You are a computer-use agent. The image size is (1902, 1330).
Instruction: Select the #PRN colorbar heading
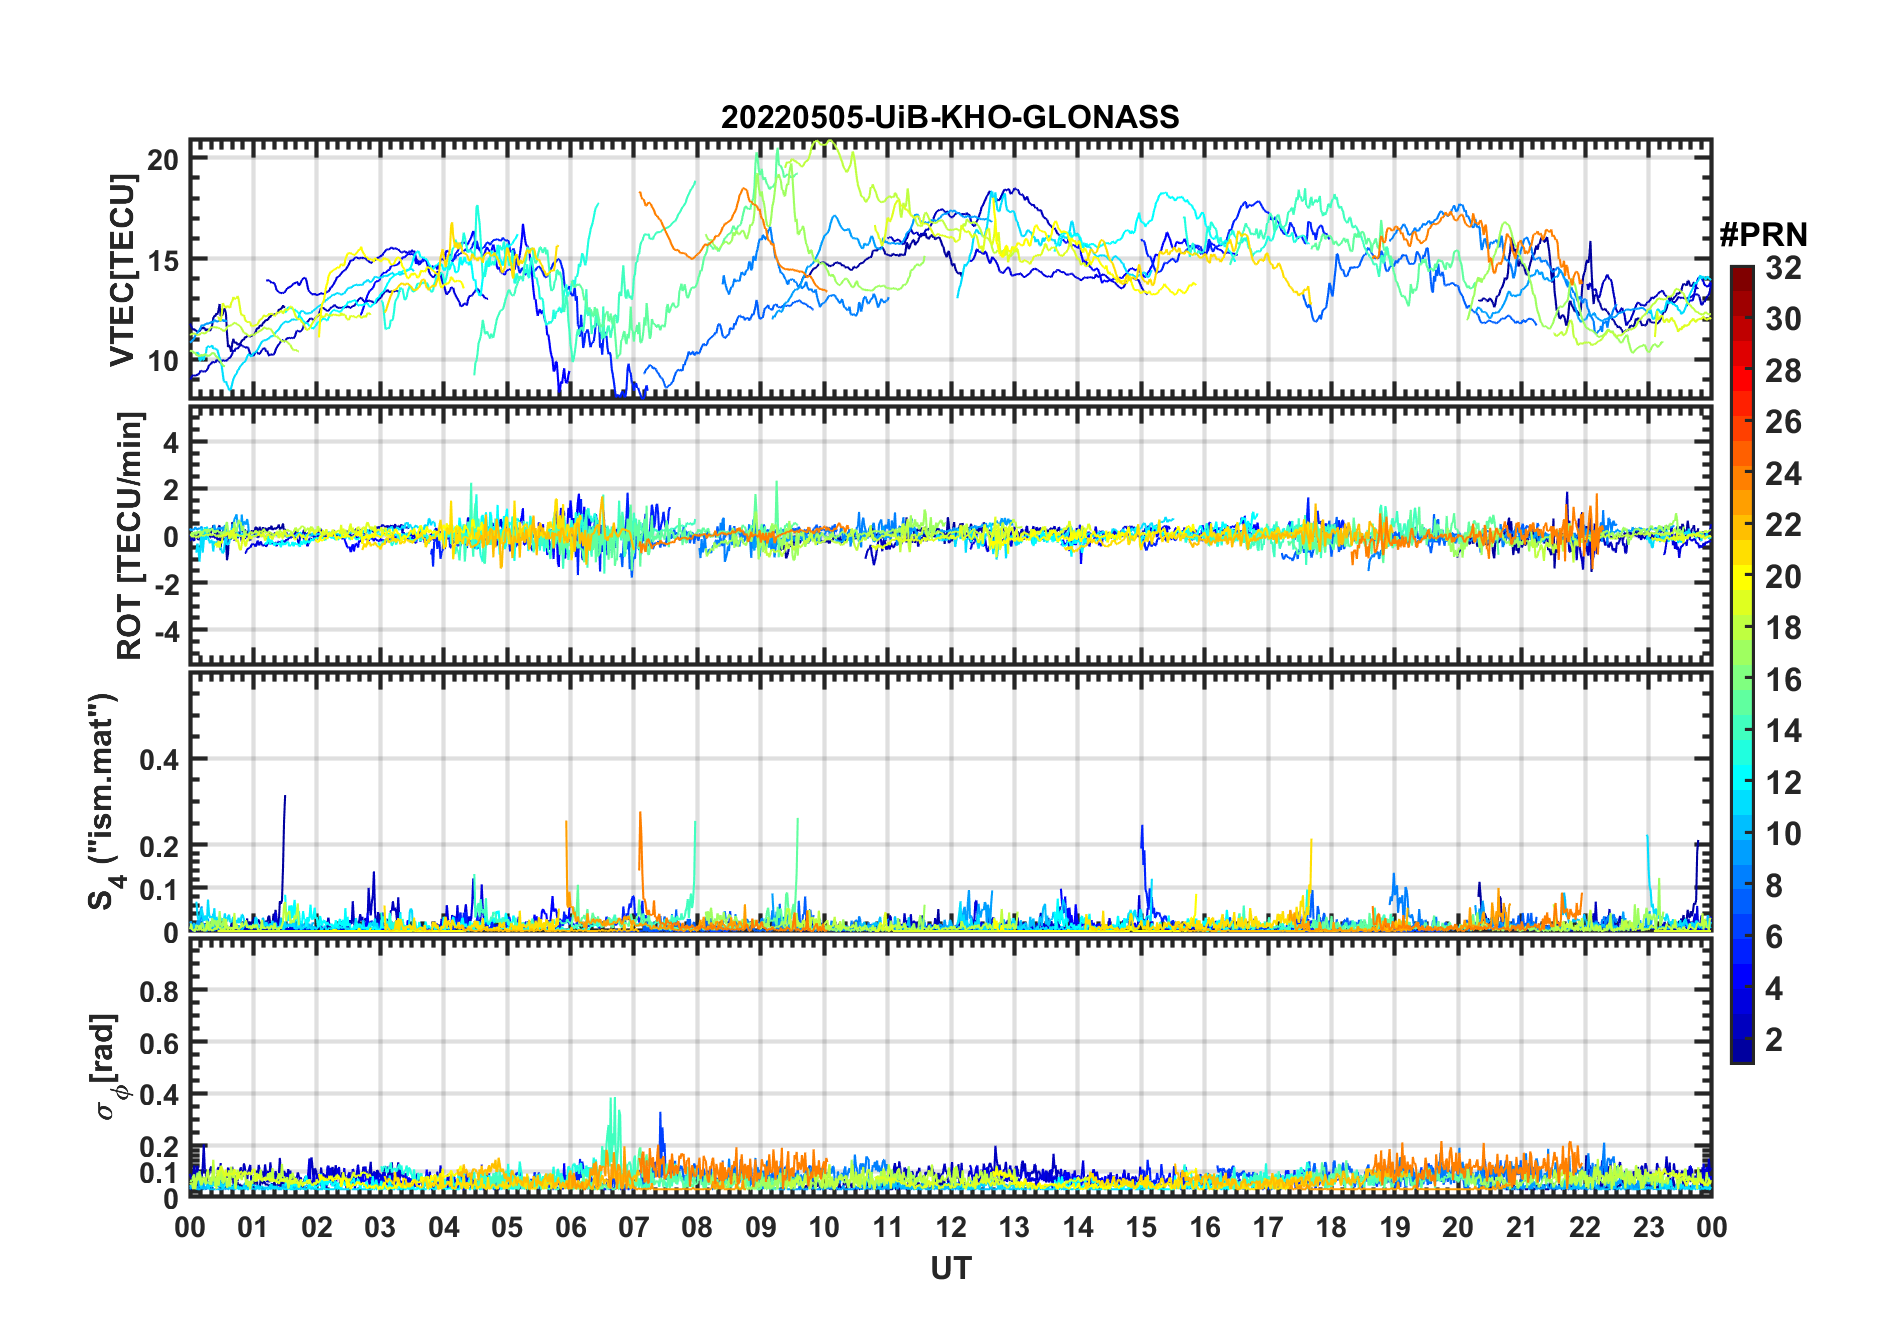click(1763, 235)
